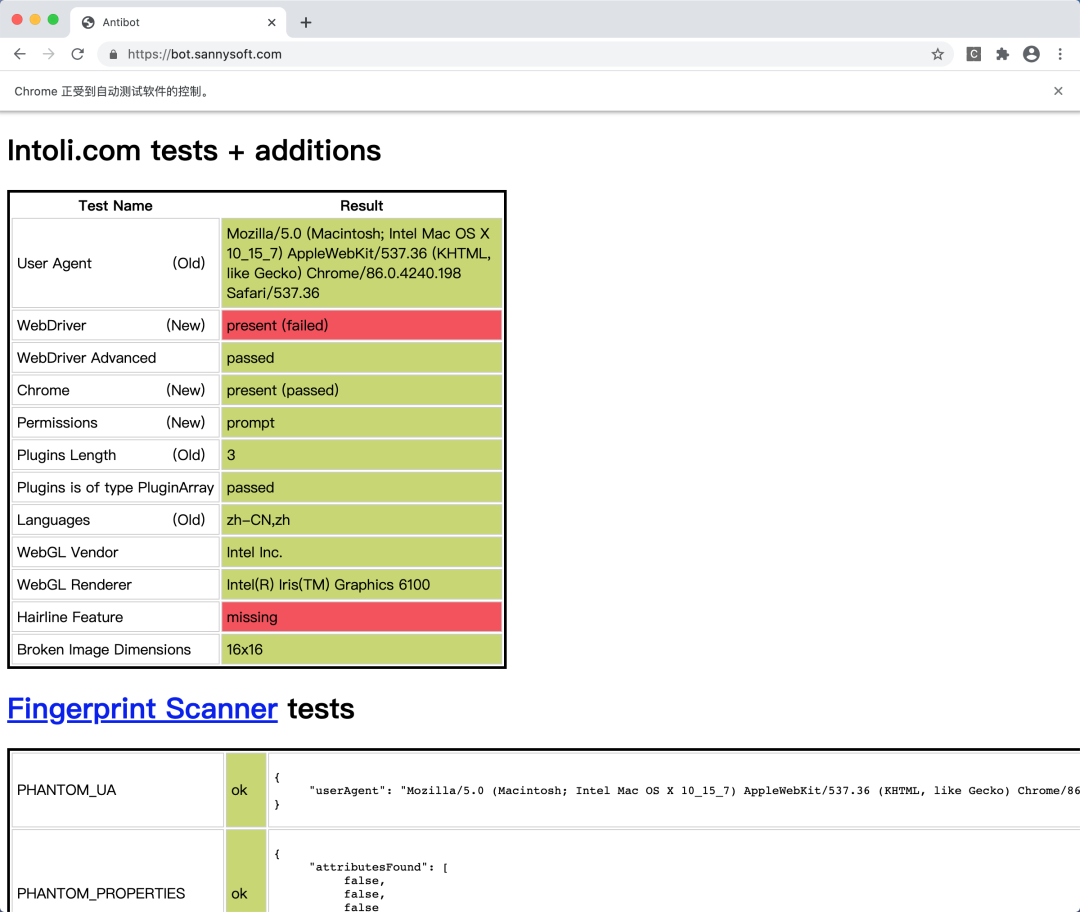Image resolution: width=1080 pixels, height=912 pixels.
Task: Click 'Plugins is of type PluginArray' label
Action: (116, 487)
